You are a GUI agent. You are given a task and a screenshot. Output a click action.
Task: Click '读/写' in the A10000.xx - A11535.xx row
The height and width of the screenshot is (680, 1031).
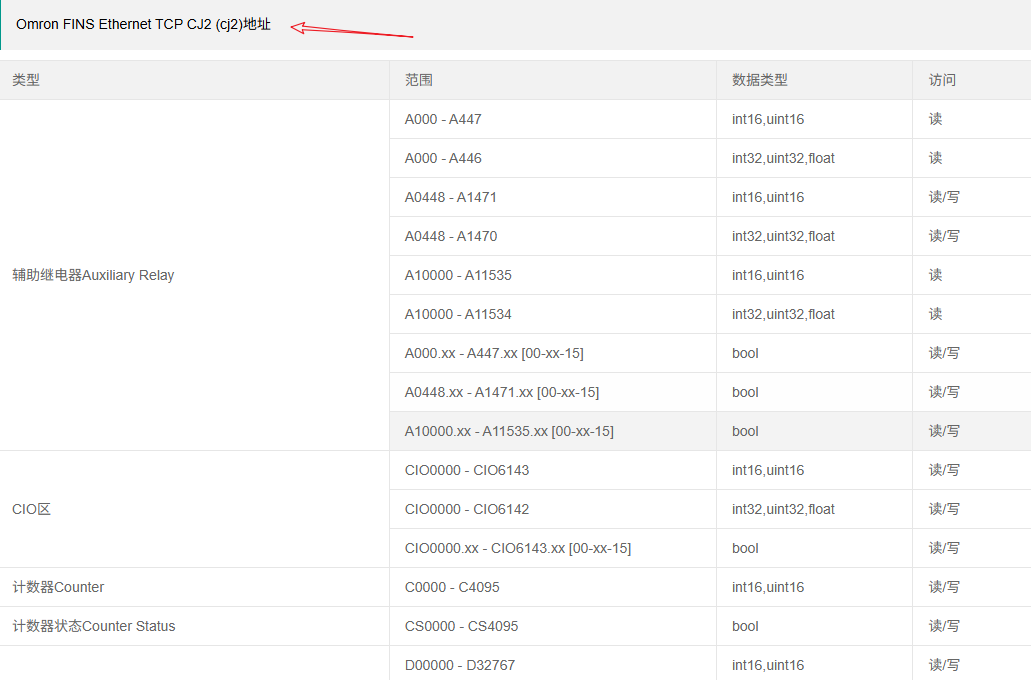click(944, 431)
